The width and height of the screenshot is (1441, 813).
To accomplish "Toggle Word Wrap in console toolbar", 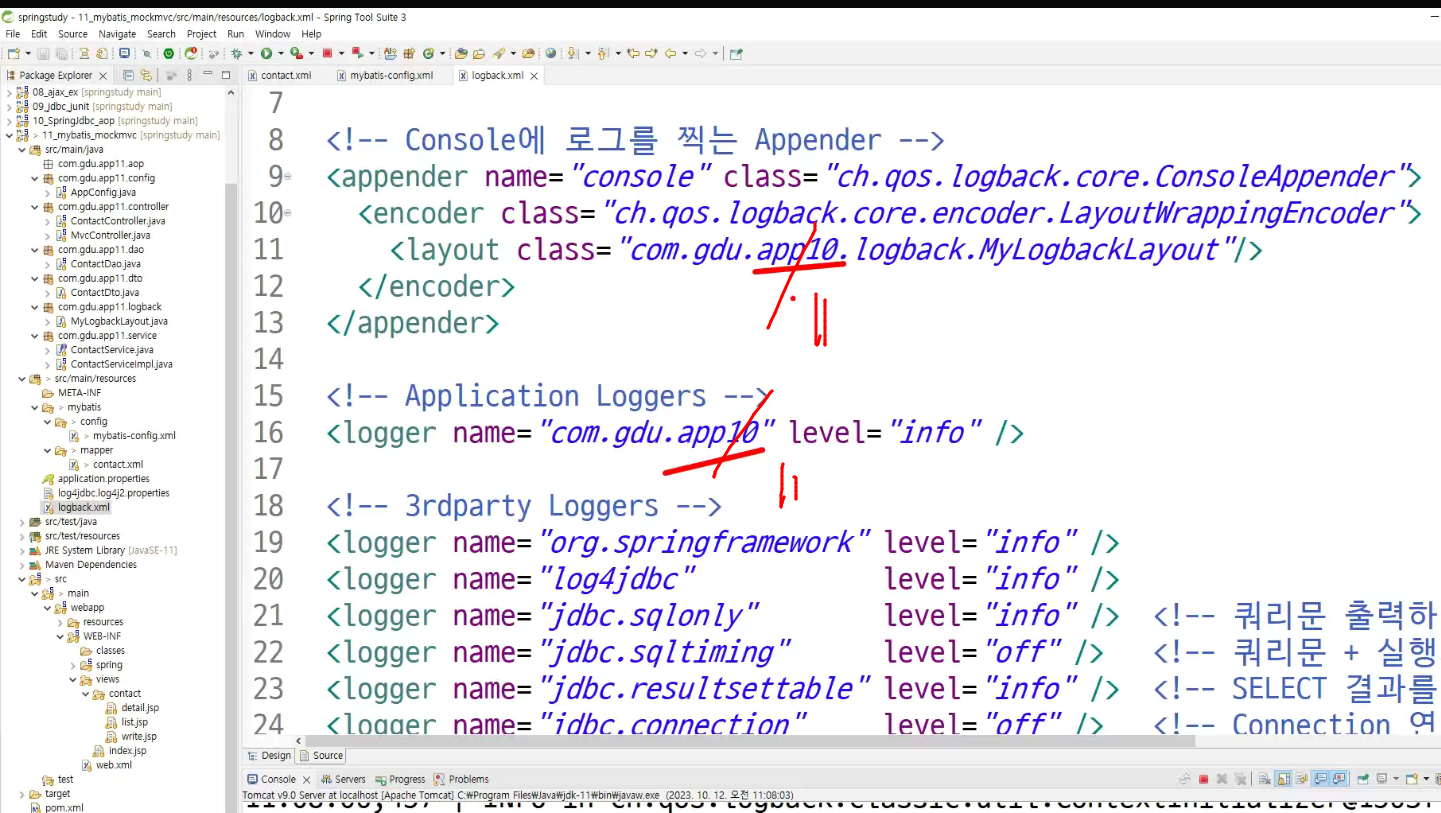I will point(1302,779).
